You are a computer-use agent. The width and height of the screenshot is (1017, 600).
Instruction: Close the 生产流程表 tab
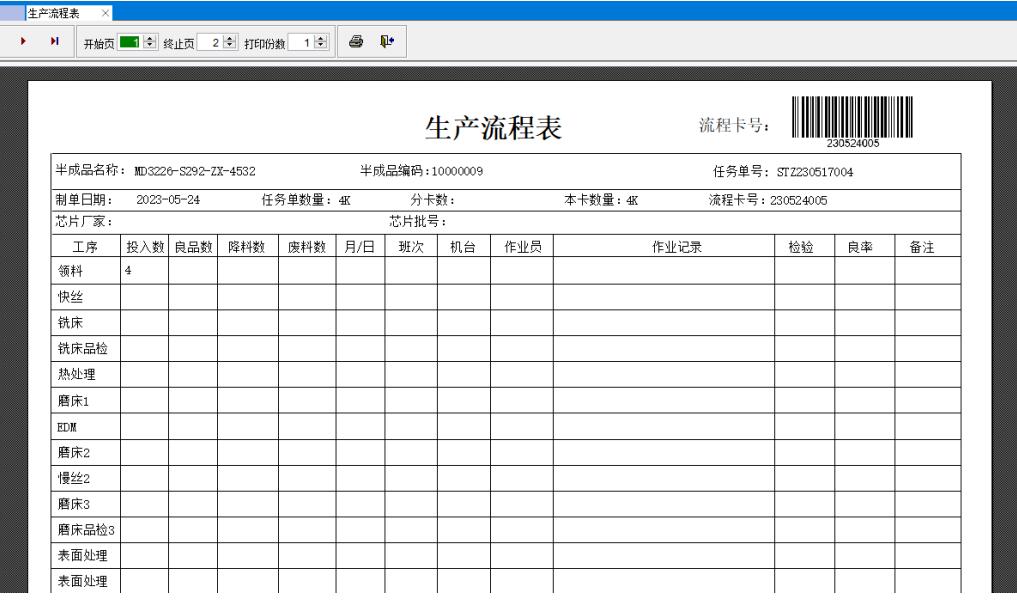click(x=106, y=13)
